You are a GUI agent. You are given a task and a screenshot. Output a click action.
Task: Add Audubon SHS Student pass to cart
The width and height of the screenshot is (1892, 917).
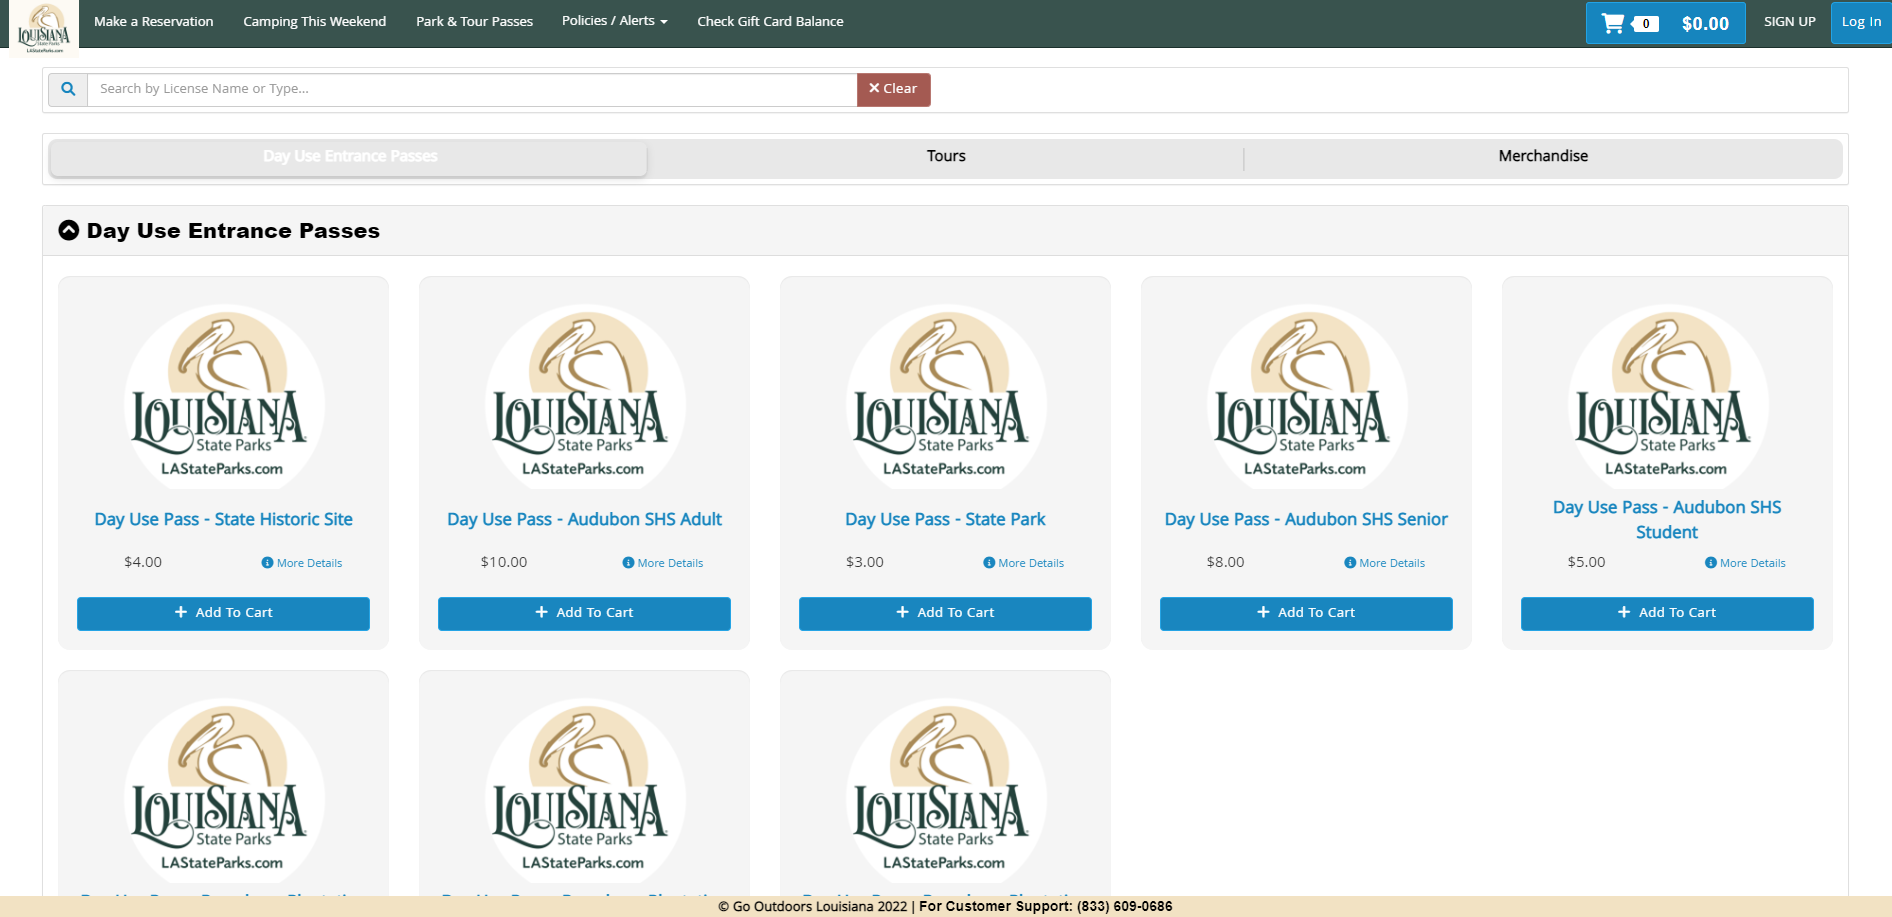[1668, 613]
